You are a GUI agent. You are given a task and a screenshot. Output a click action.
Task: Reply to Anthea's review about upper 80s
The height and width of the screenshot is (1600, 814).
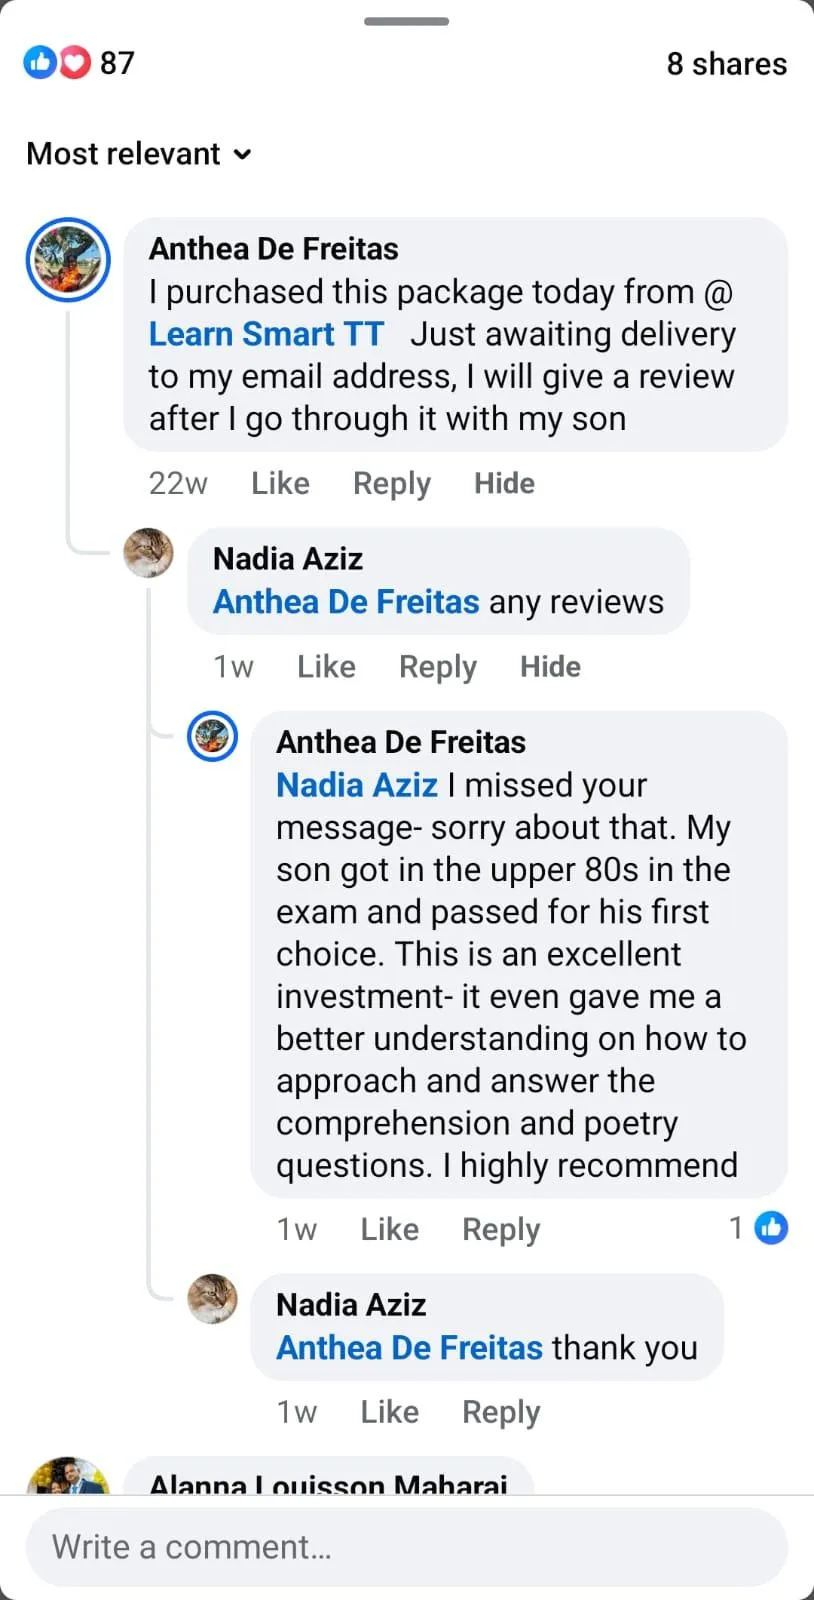pyautogui.click(x=500, y=1229)
